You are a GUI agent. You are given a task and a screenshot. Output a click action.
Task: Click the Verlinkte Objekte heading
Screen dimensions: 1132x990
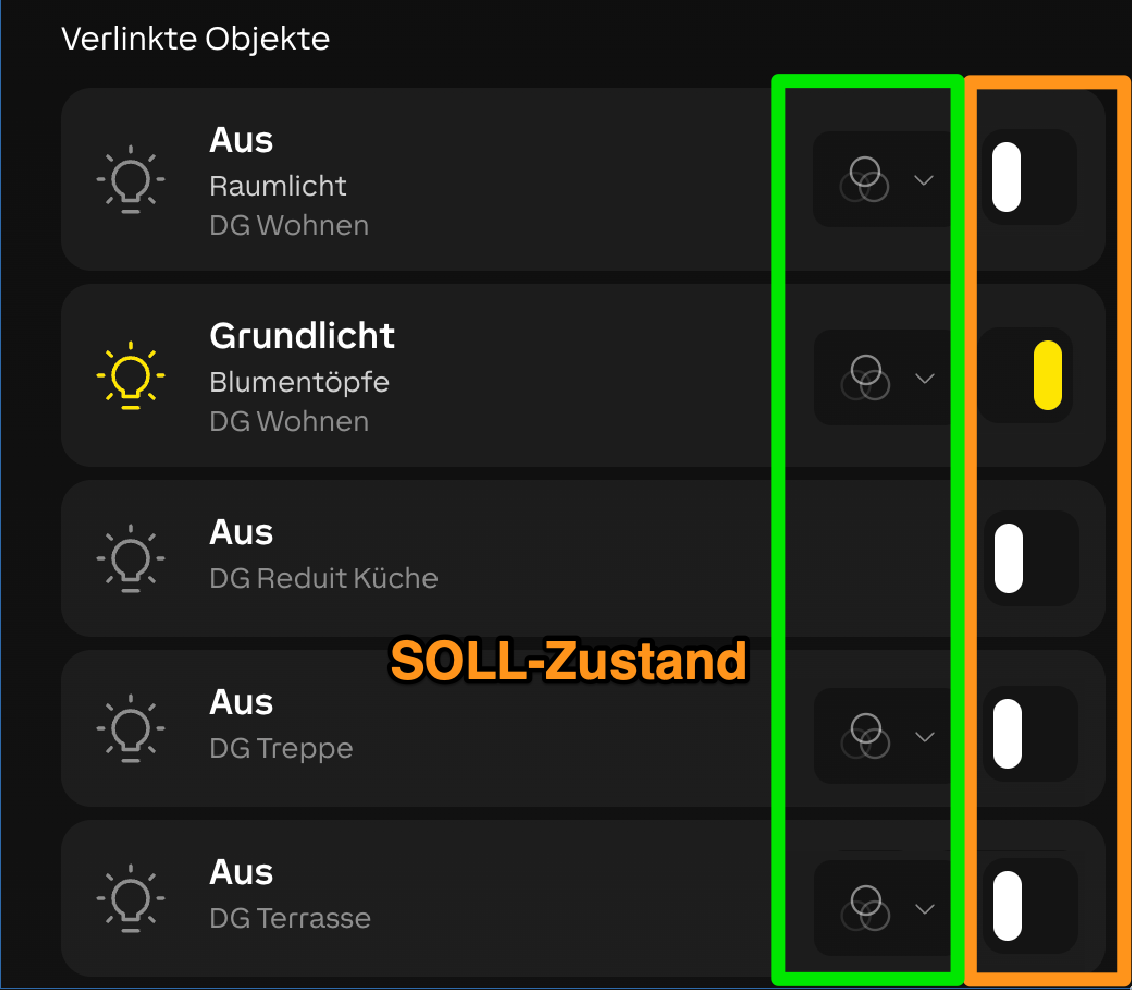coord(196,38)
